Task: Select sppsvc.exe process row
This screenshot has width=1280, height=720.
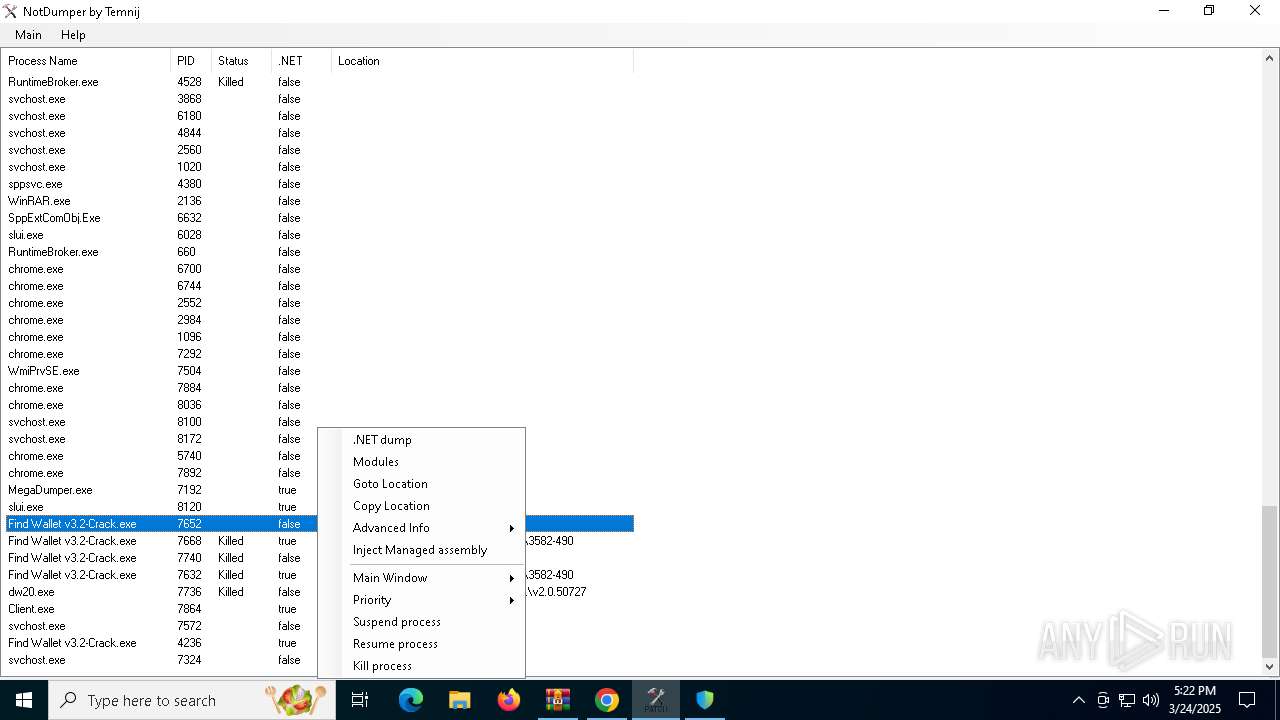Action: (x=319, y=184)
